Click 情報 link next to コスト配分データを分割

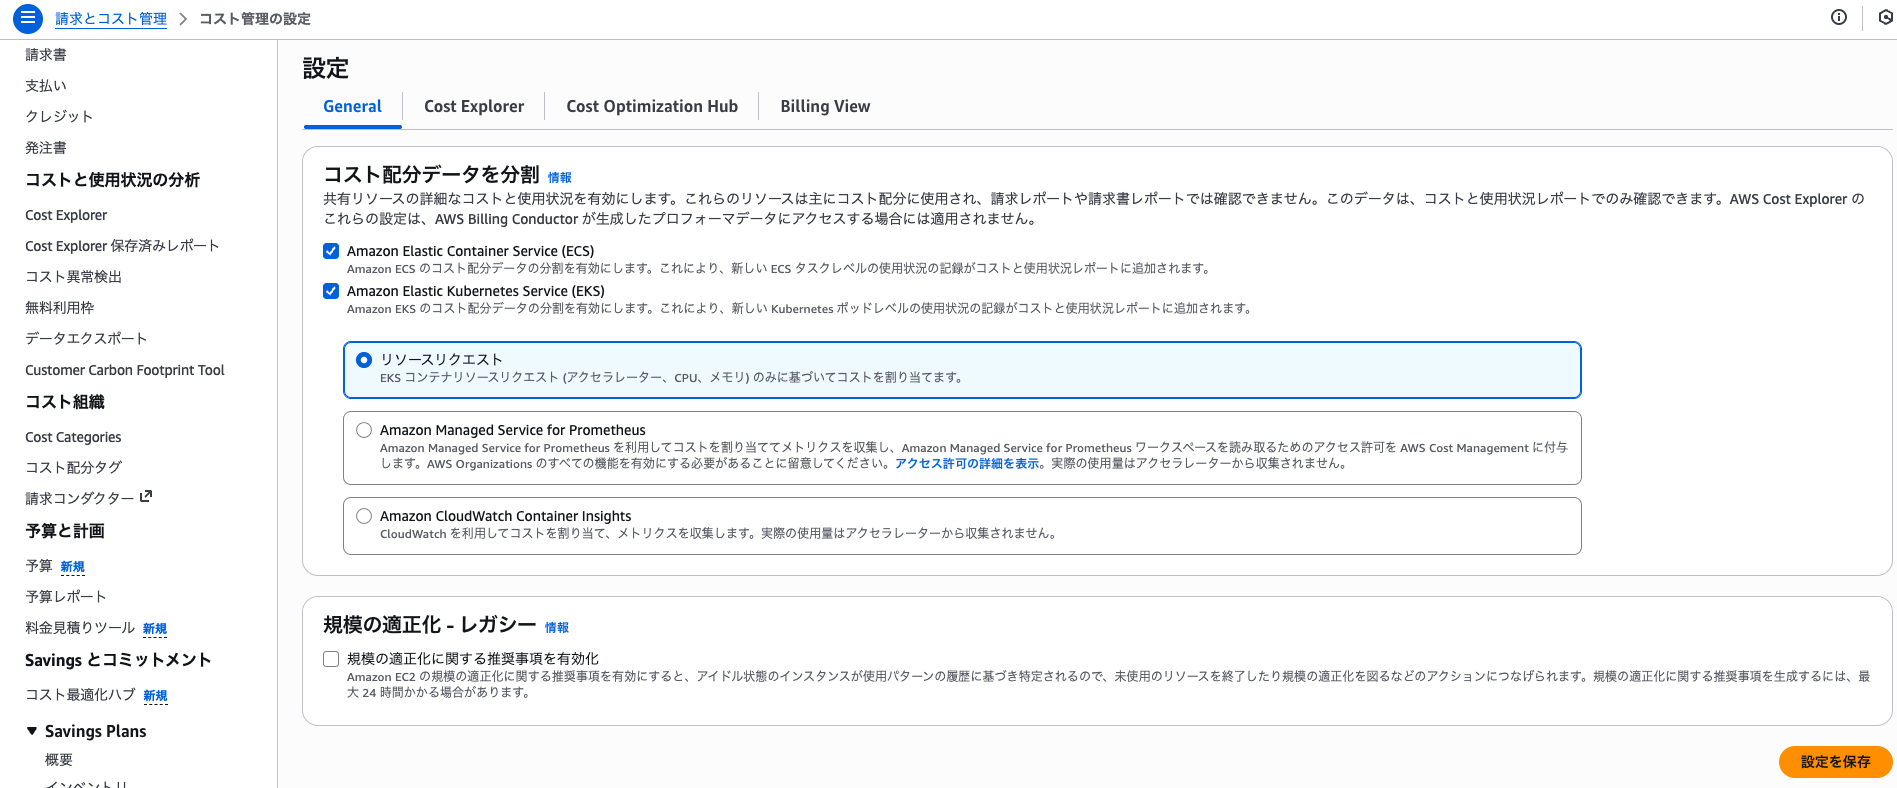click(x=560, y=177)
